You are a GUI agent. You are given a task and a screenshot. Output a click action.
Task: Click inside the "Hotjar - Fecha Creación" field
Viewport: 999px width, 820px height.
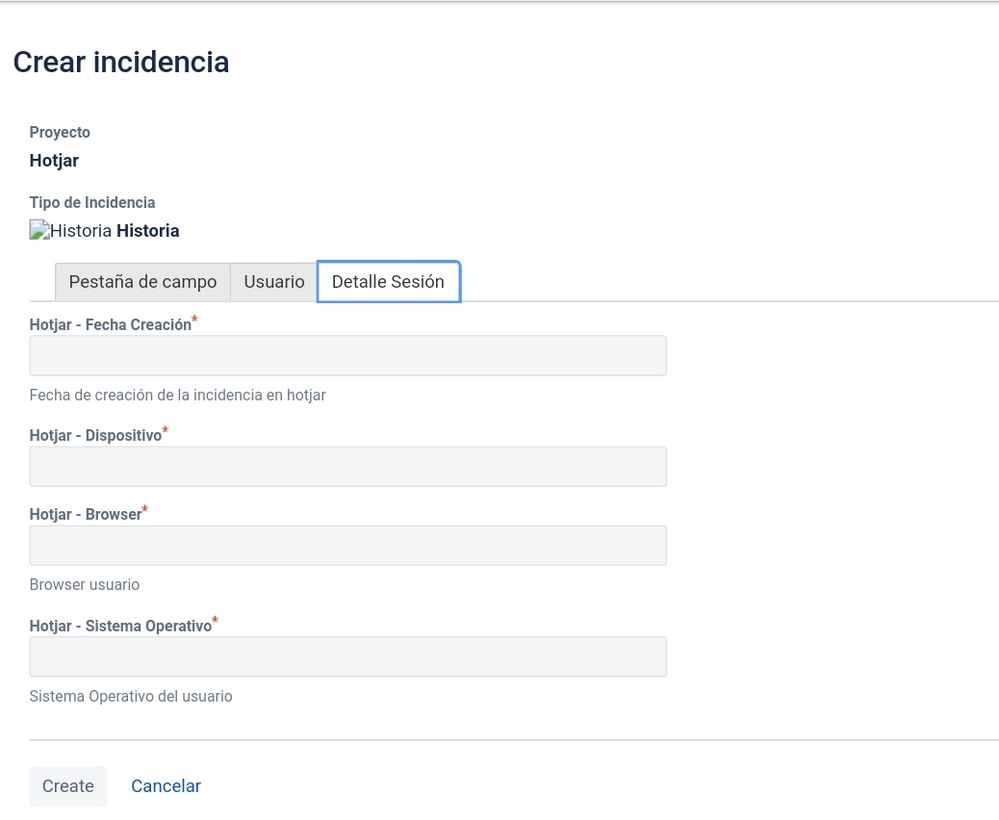[x=347, y=355]
